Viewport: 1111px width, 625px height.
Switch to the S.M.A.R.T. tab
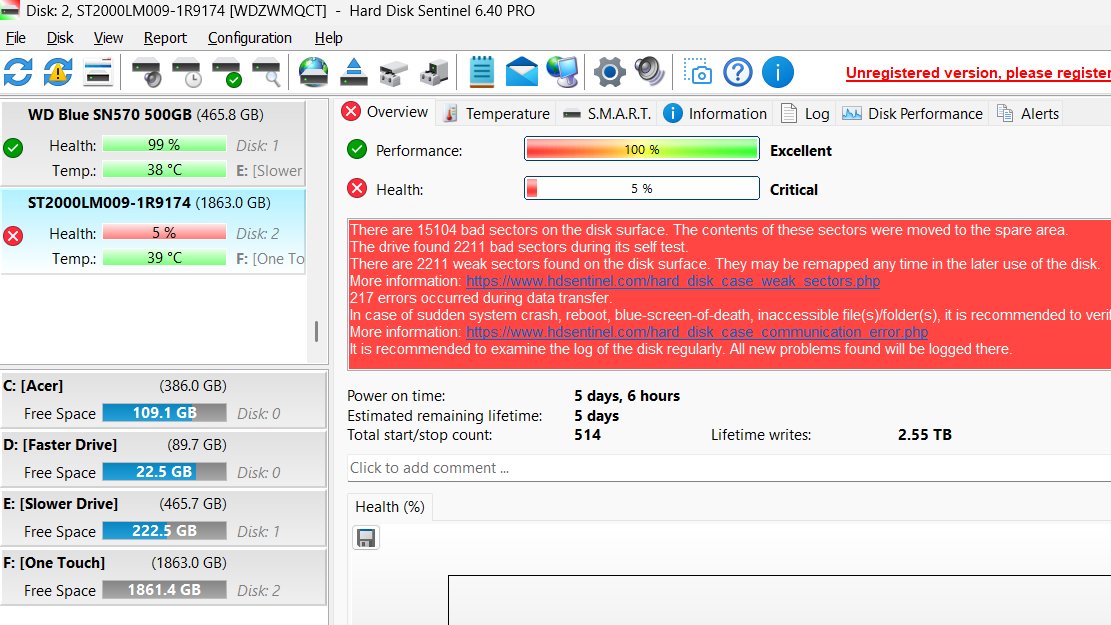coord(607,113)
